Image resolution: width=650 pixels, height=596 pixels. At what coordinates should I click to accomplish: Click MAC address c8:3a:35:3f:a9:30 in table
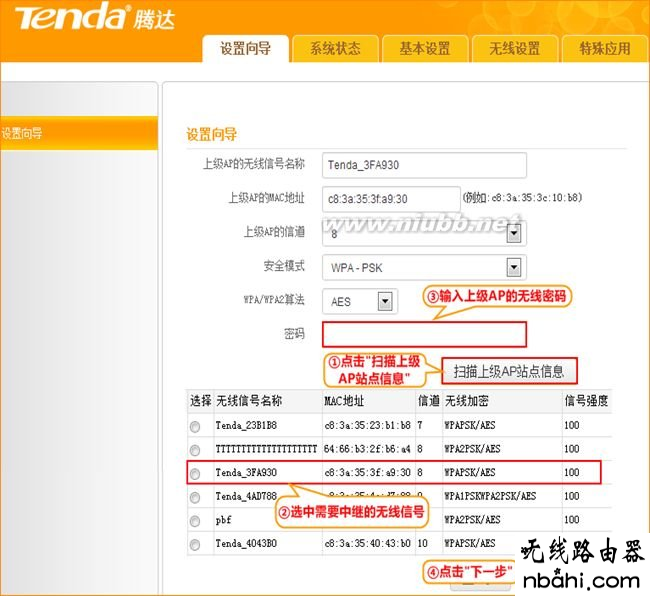click(x=367, y=472)
